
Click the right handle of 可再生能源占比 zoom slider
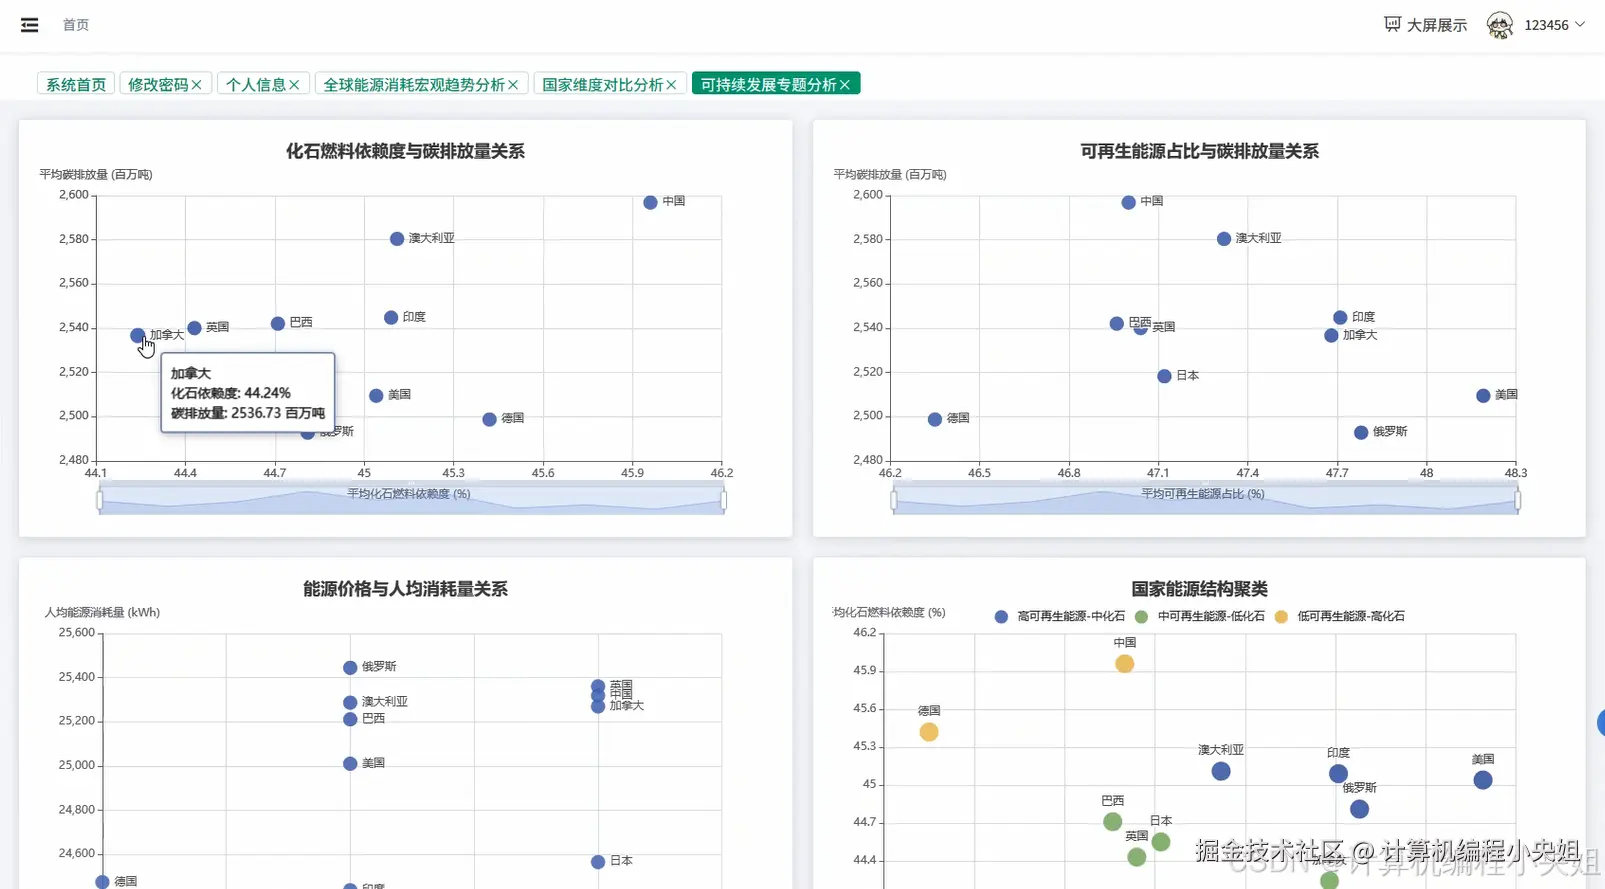click(1517, 500)
